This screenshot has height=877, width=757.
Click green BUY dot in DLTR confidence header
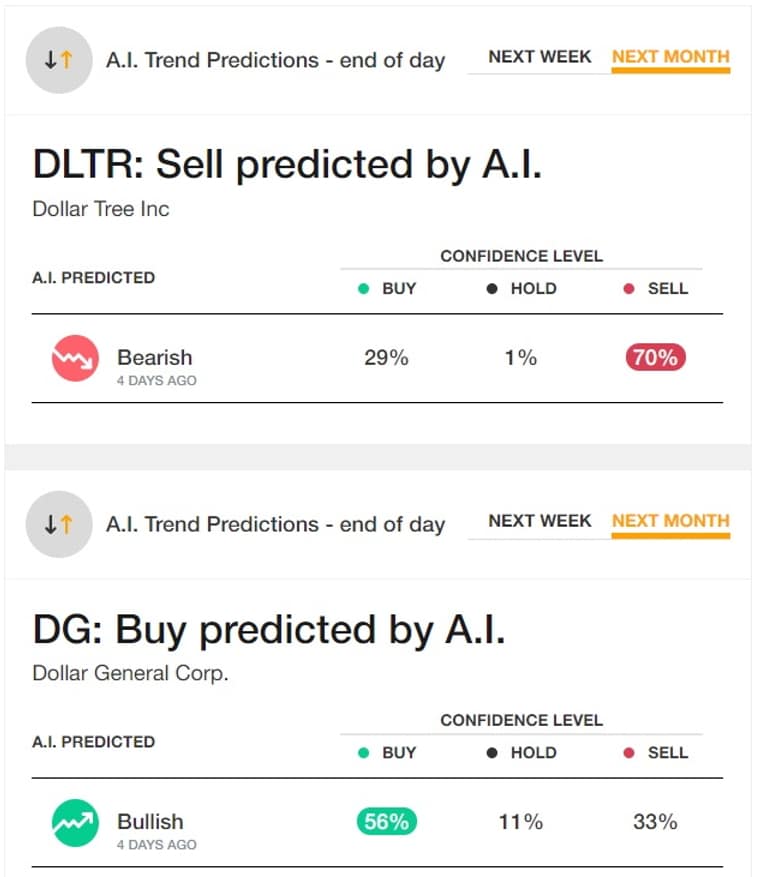click(x=364, y=289)
